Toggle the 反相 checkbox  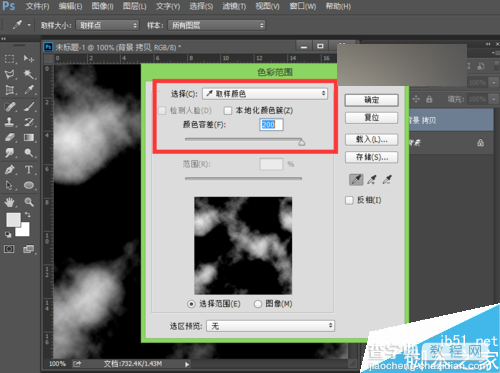tap(349, 200)
